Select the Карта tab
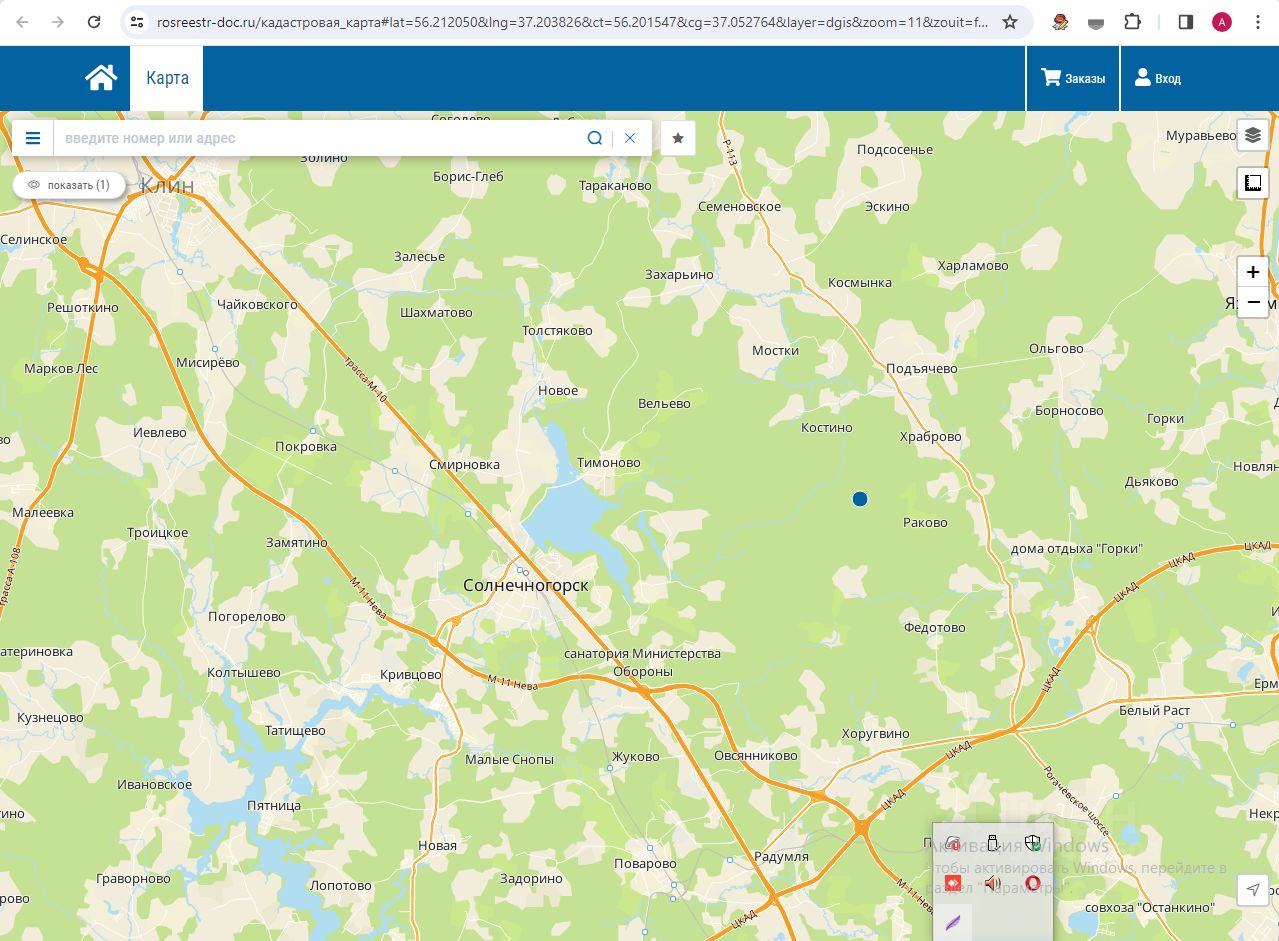The width and height of the screenshot is (1279, 941). pyautogui.click(x=167, y=78)
